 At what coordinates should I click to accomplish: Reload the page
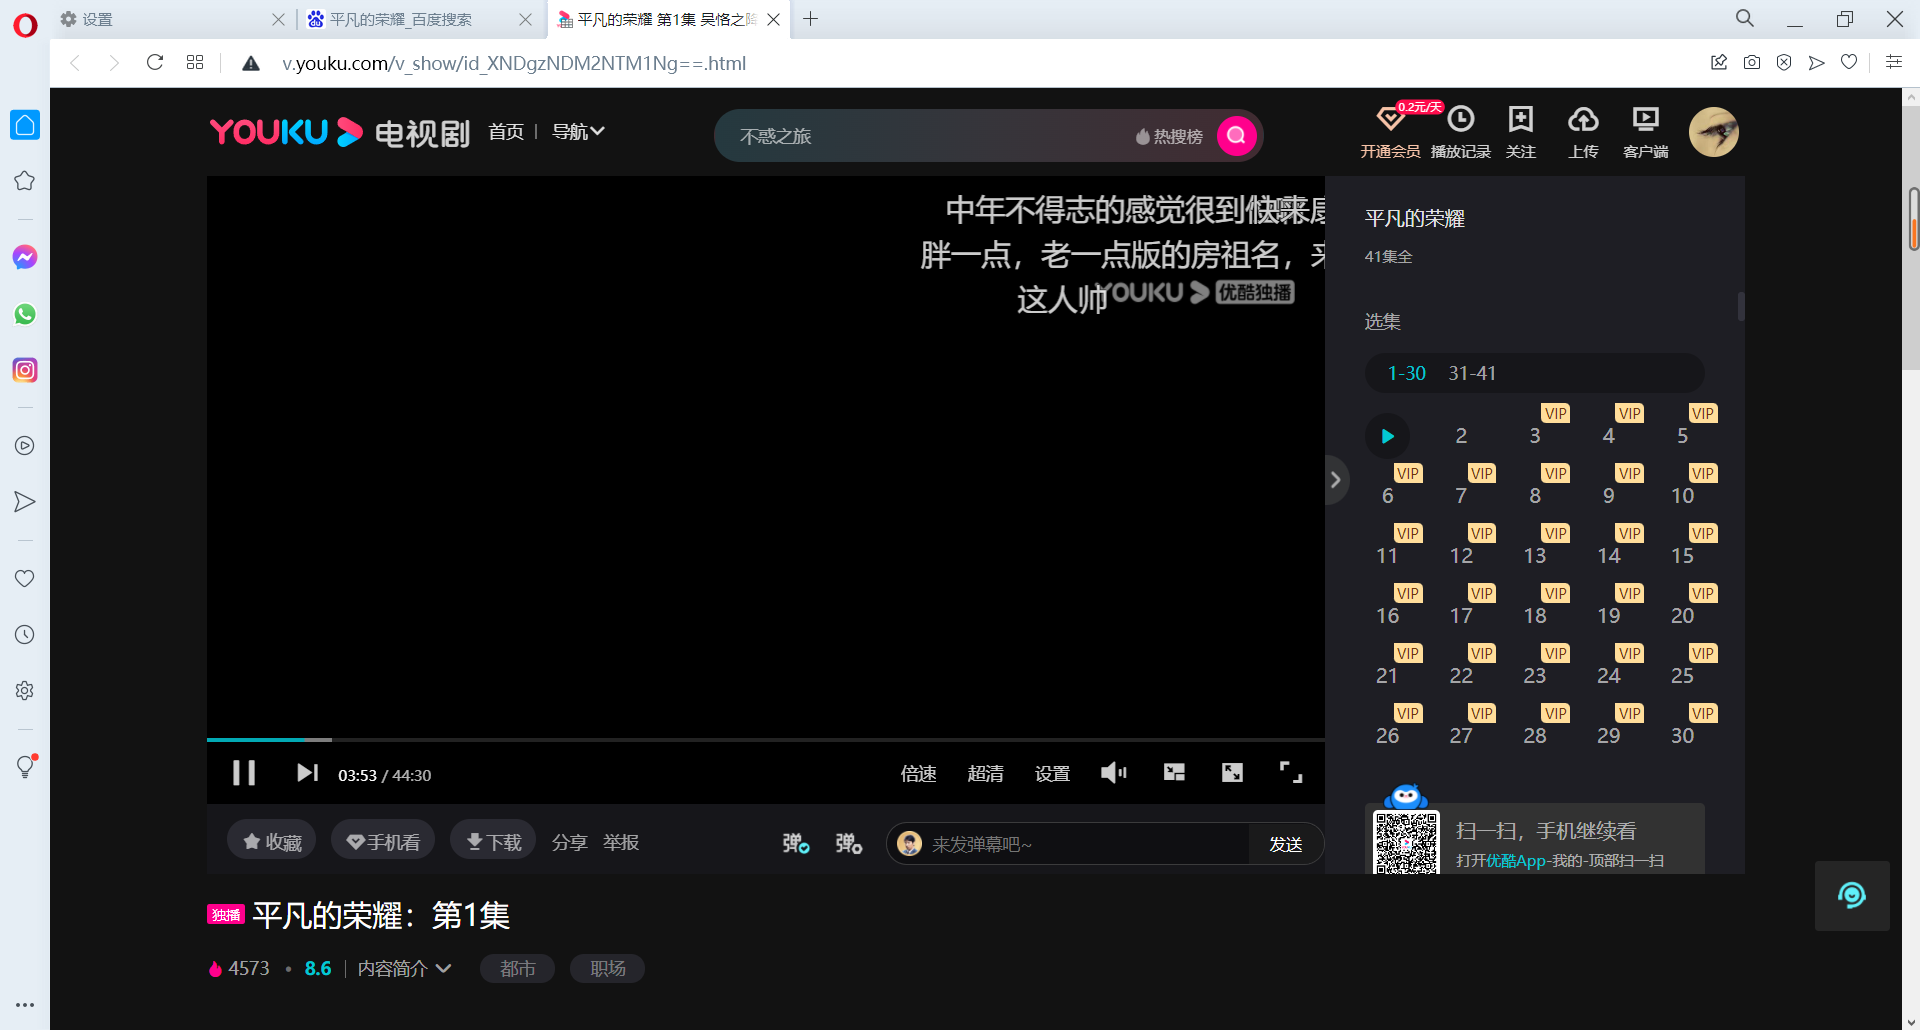[155, 62]
